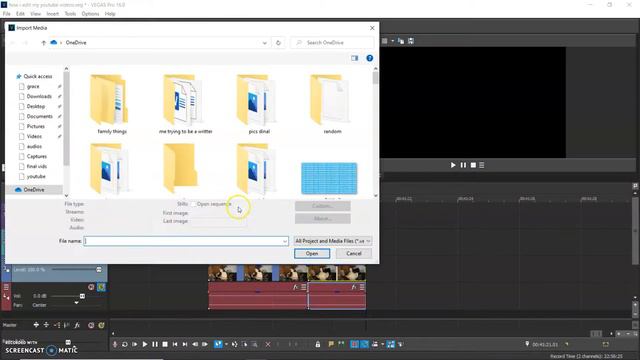Viewport: 640px width, 360px height.
Task: Click Save Snapshot icon above the preview
Action: pyautogui.click(x=411, y=41)
